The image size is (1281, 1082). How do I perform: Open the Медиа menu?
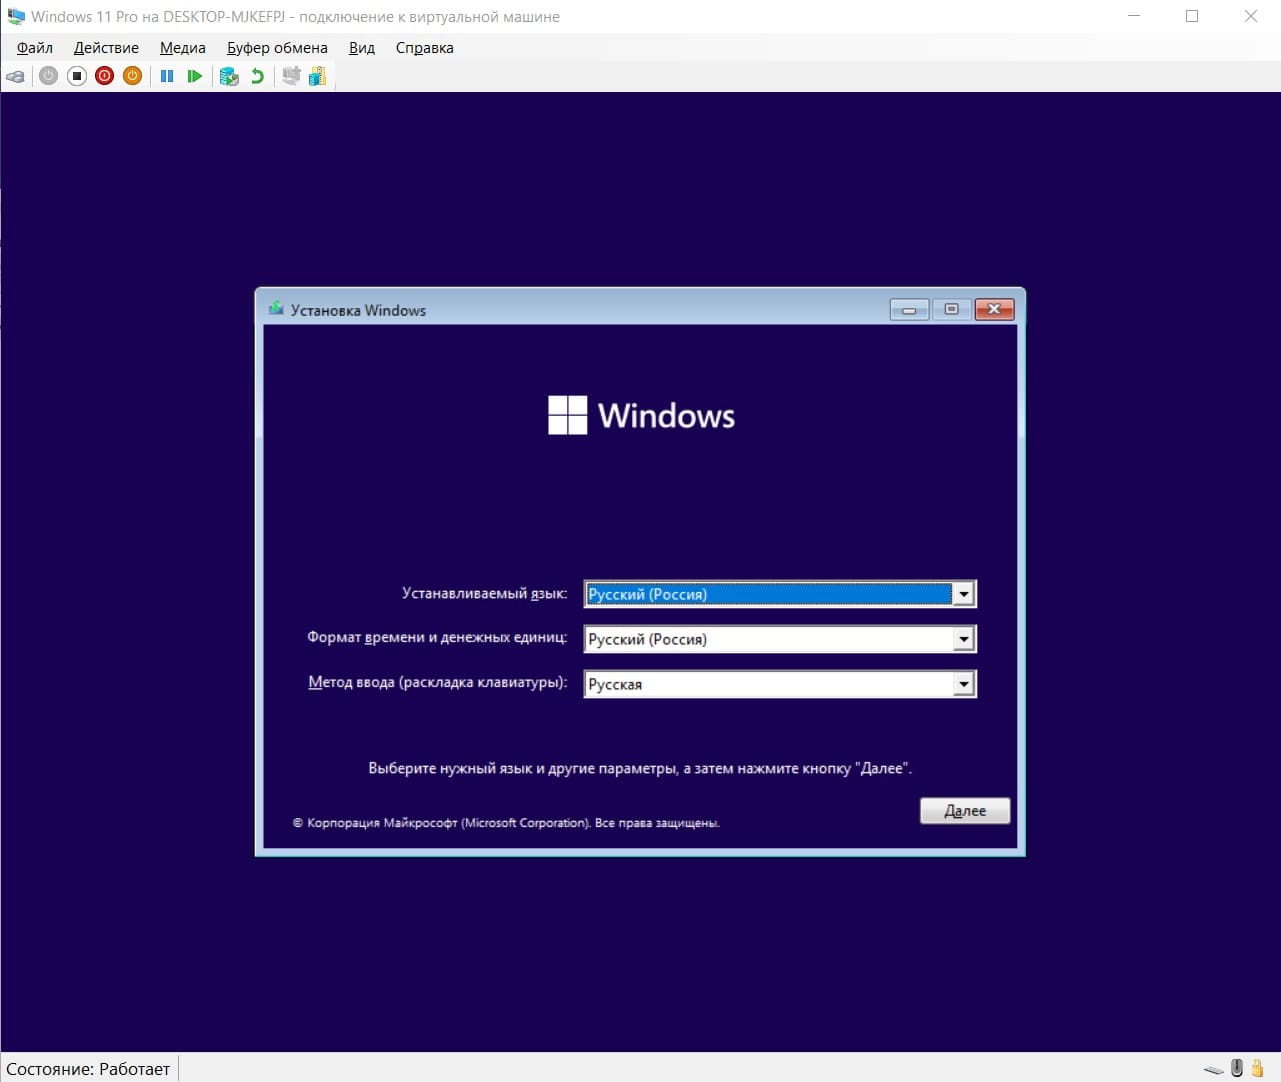[183, 48]
